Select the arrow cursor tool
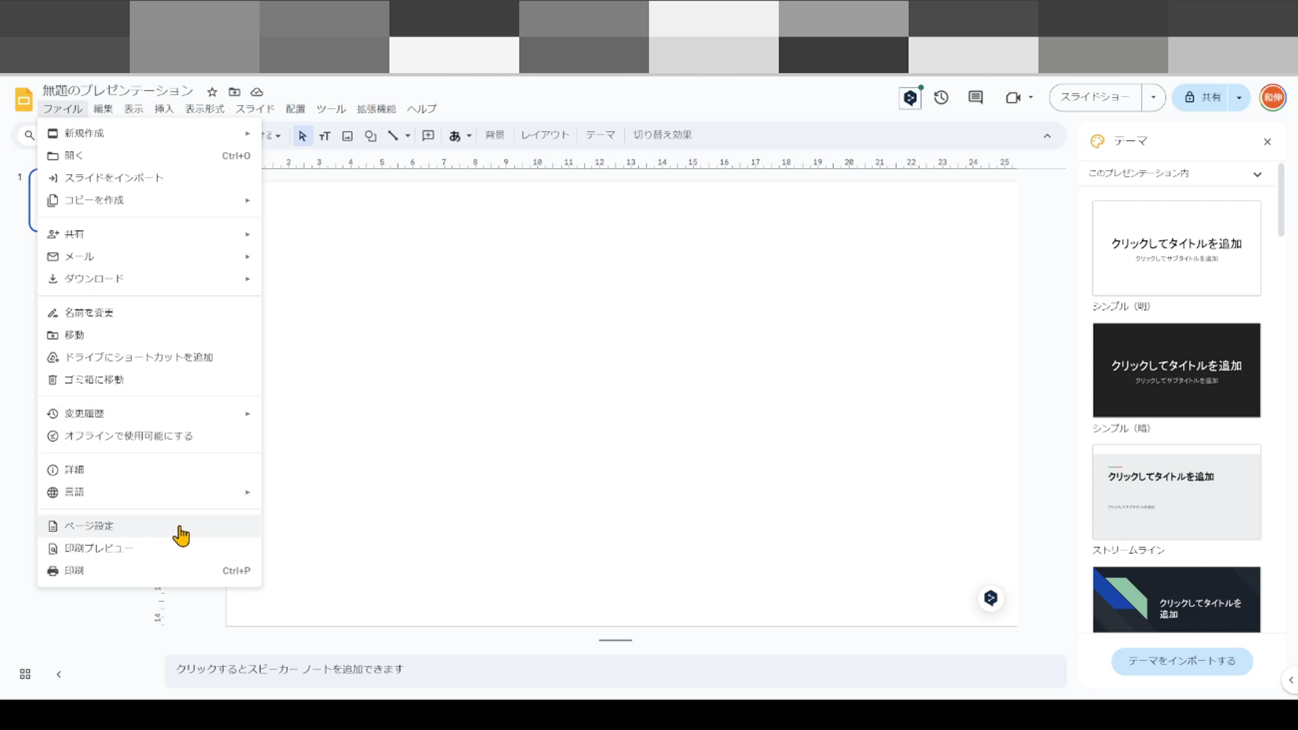This screenshot has height=730, width=1298. coord(302,135)
